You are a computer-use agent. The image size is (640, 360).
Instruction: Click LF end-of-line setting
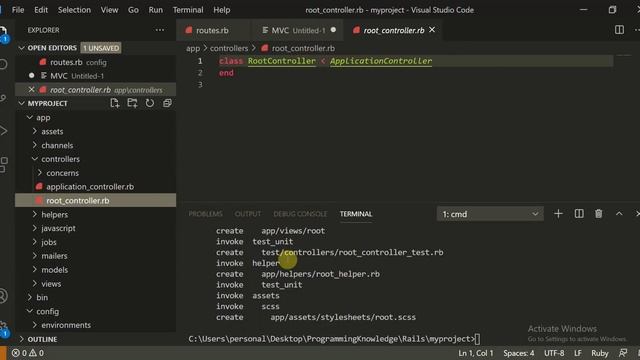tap(578, 353)
